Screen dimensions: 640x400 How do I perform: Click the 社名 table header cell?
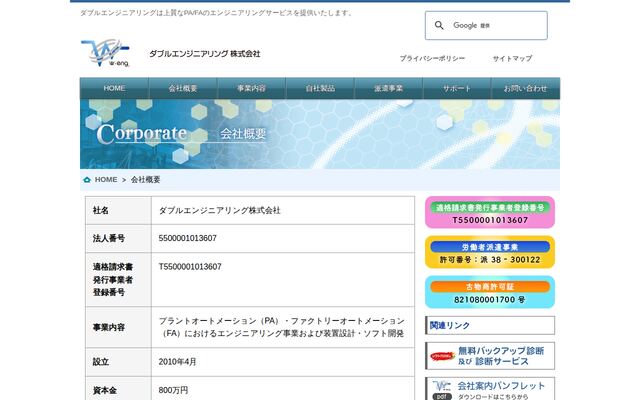click(x=118, y=210)
